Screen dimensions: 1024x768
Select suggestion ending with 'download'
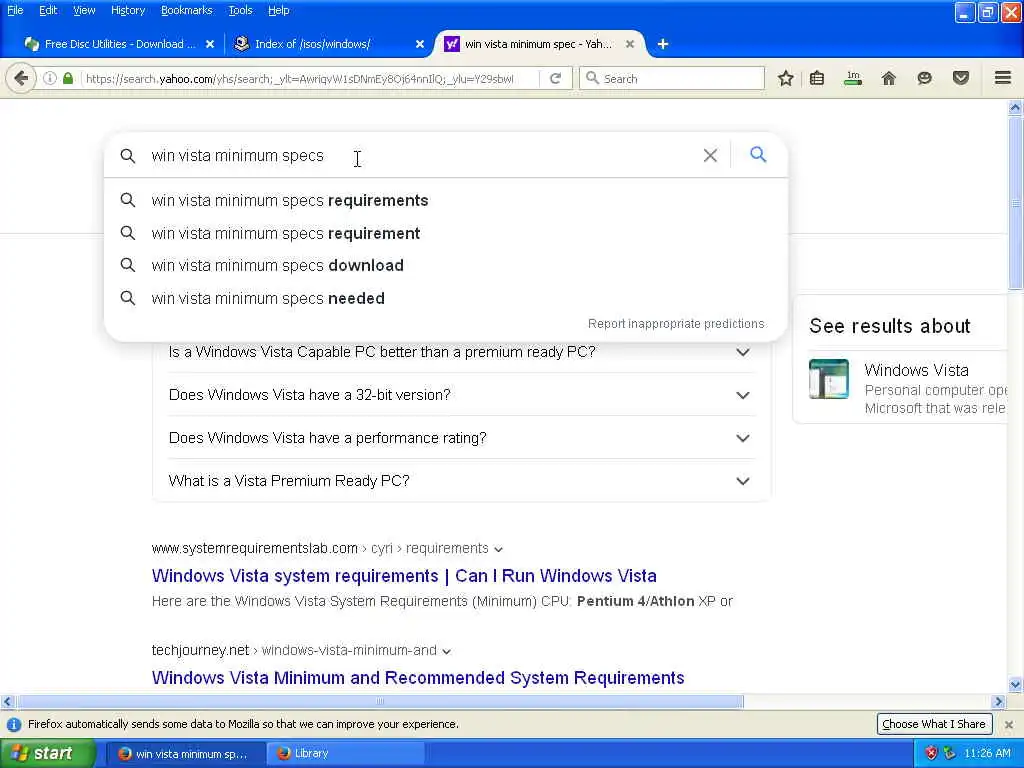coord(445,265)
